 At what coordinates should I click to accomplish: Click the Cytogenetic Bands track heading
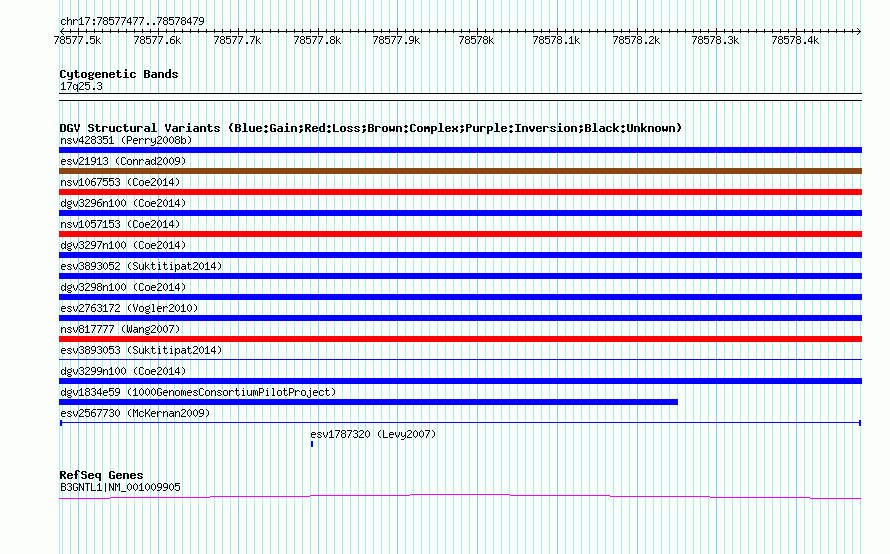tap(119, 74)
